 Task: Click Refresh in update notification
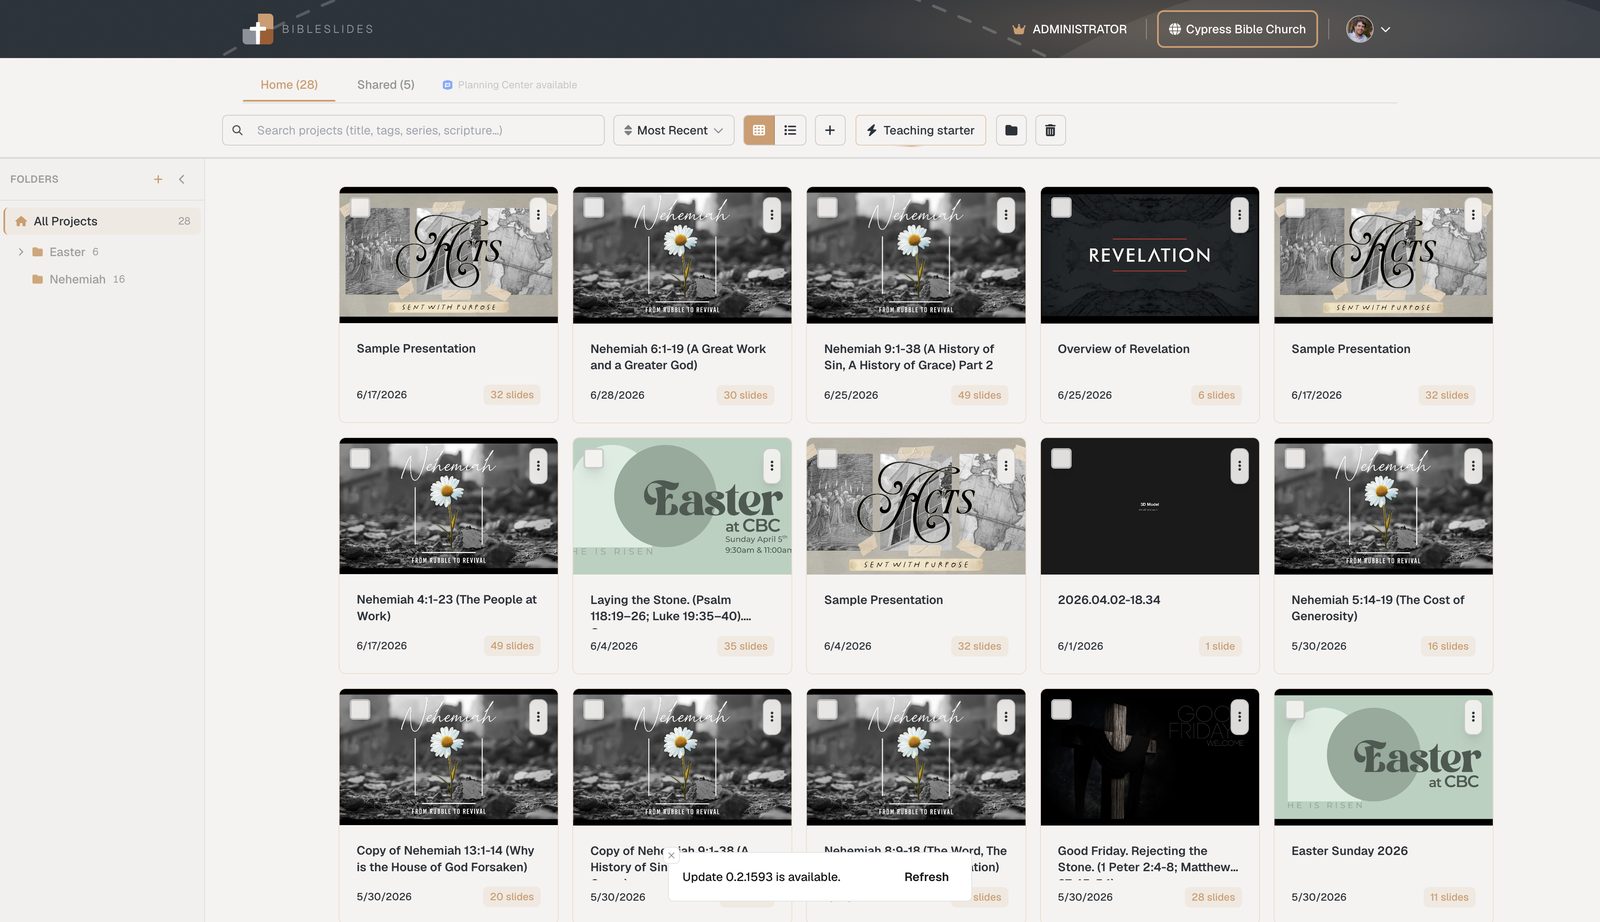[x=927, y=877]
